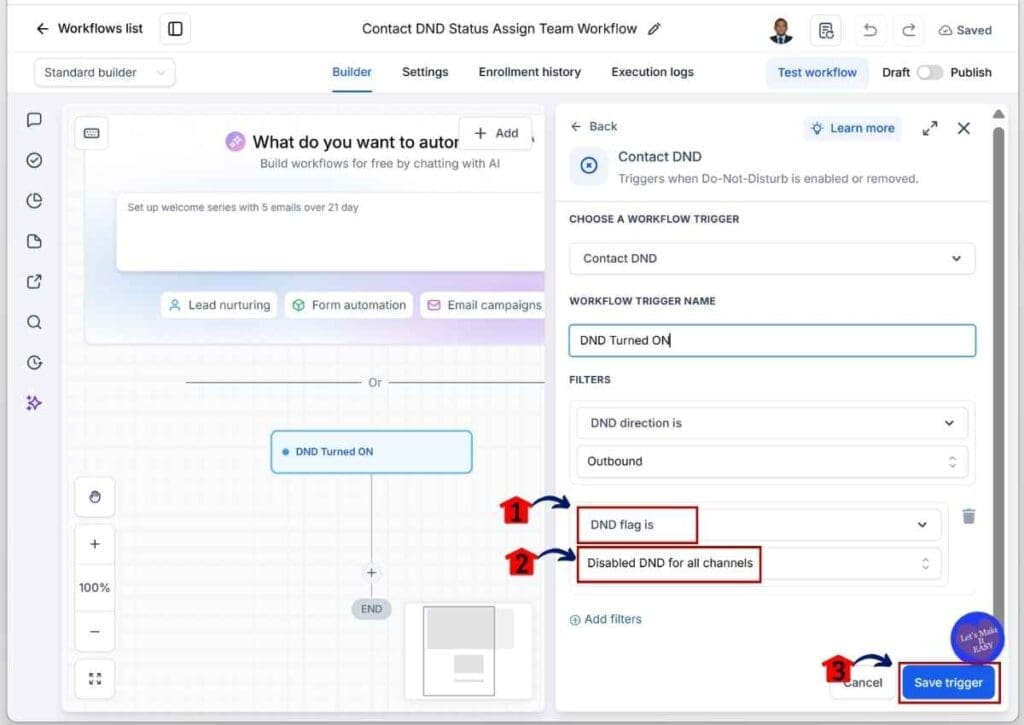Click Test workflow button
The height and width of the screenshot is (725, 1024).
[817, 72]
